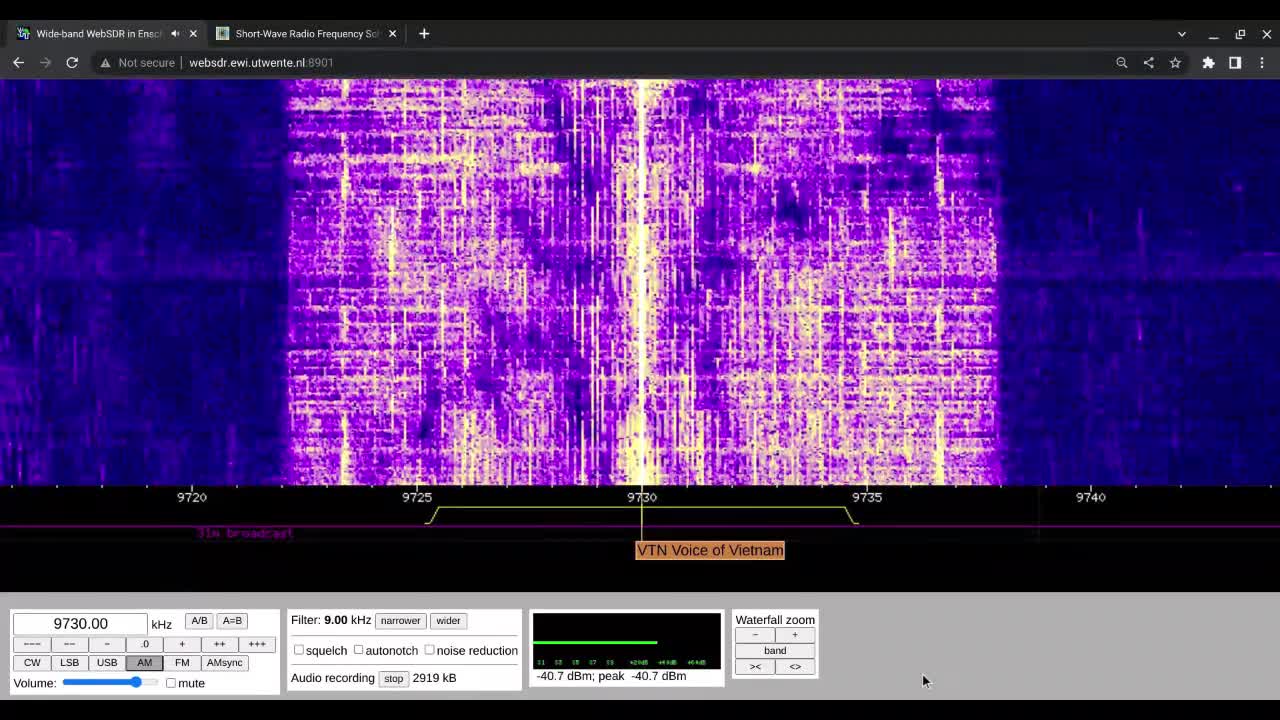Select AM mode
Viewport: 1280px width, 720px height.
pos(144,663)
